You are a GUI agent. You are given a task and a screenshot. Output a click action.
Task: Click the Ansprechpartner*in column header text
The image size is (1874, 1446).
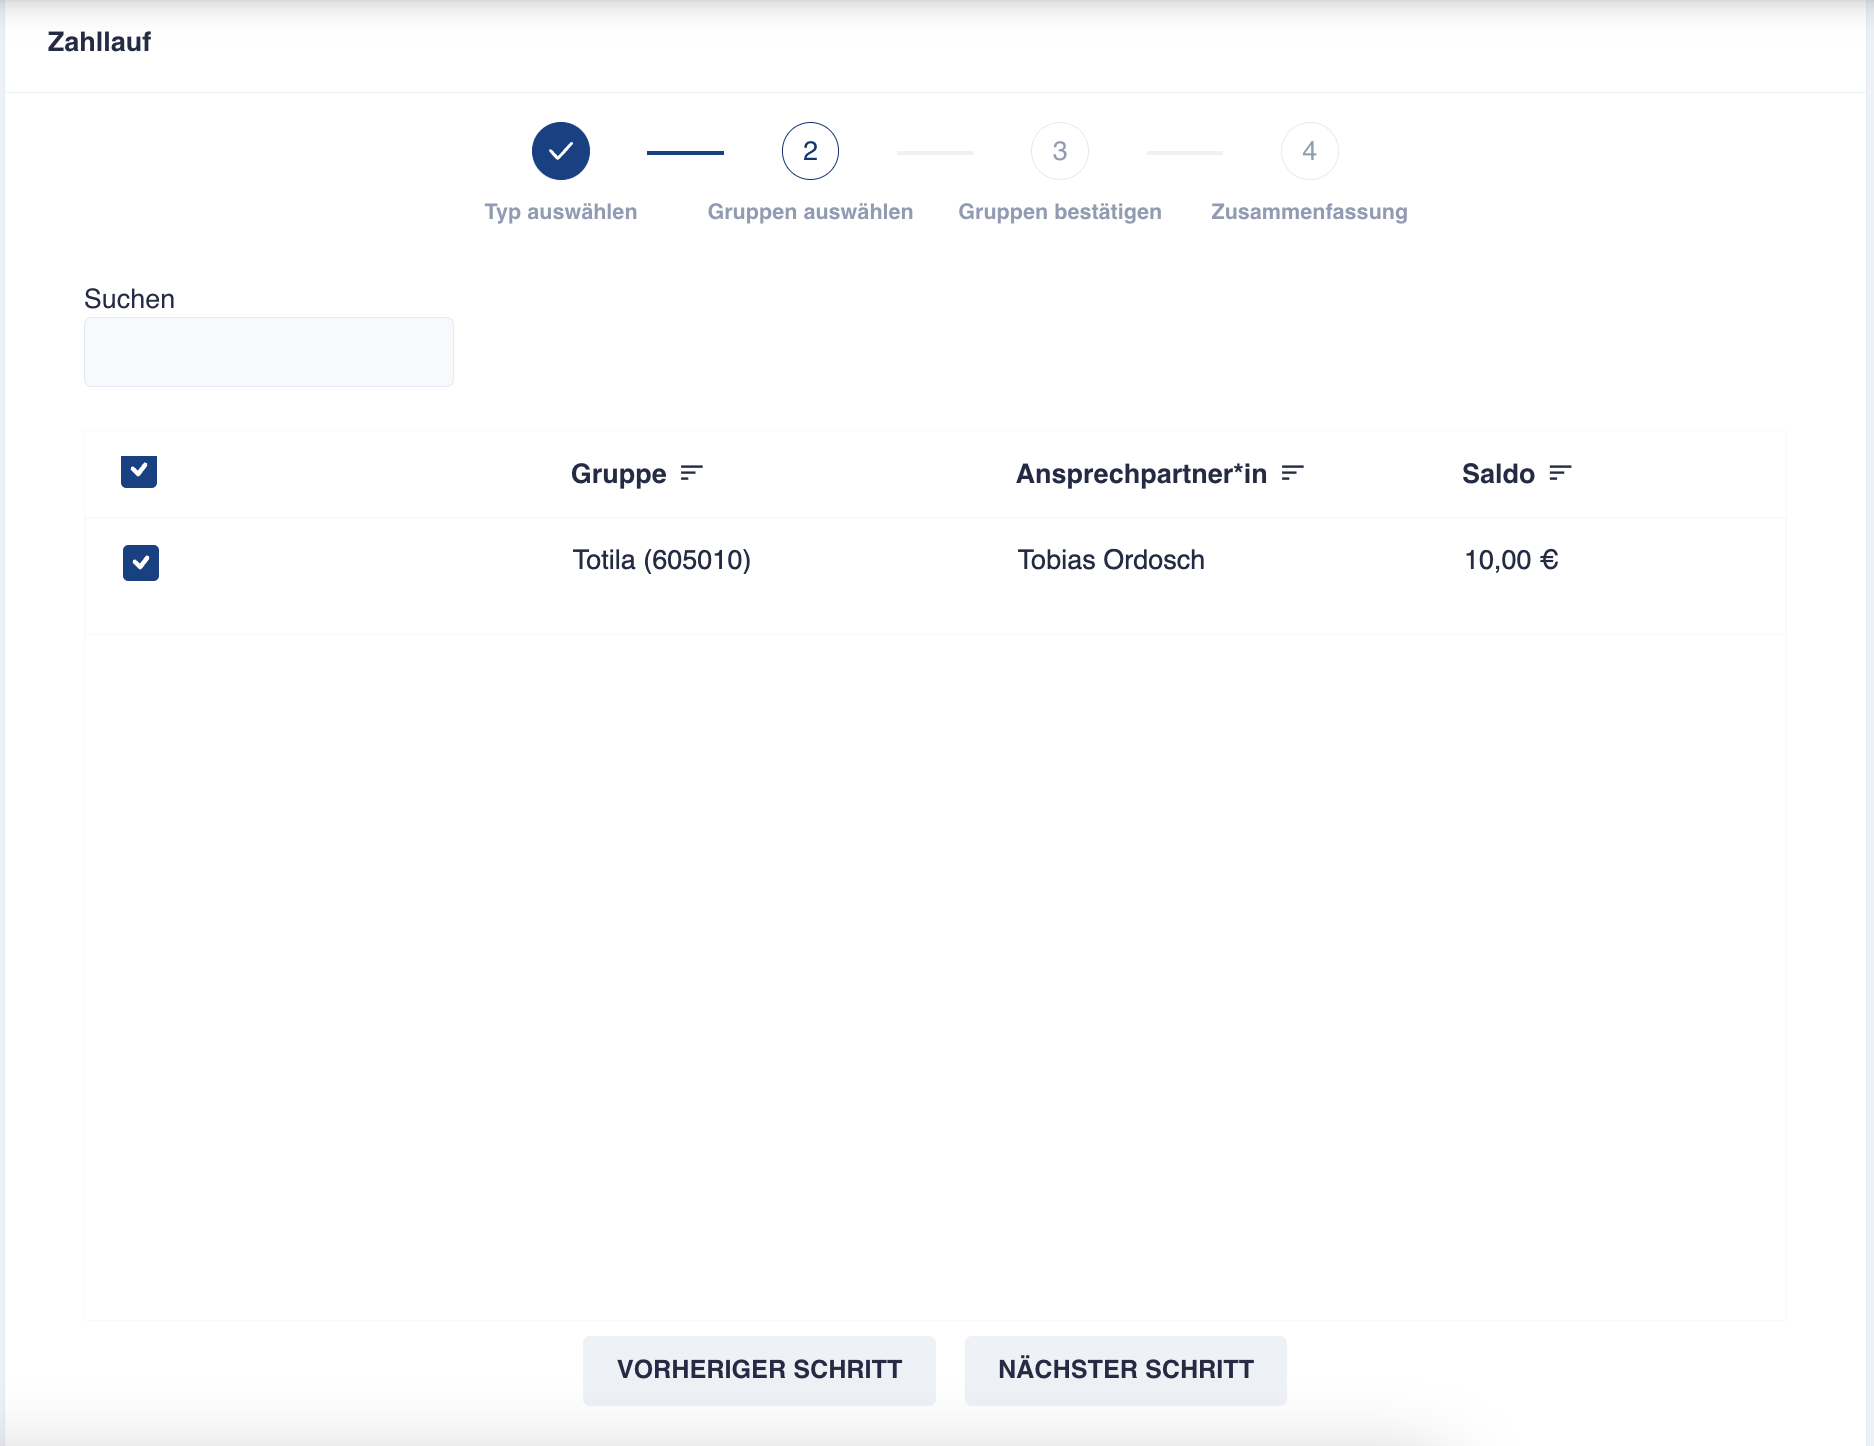pyautogui.click(x=1141, y=474)
